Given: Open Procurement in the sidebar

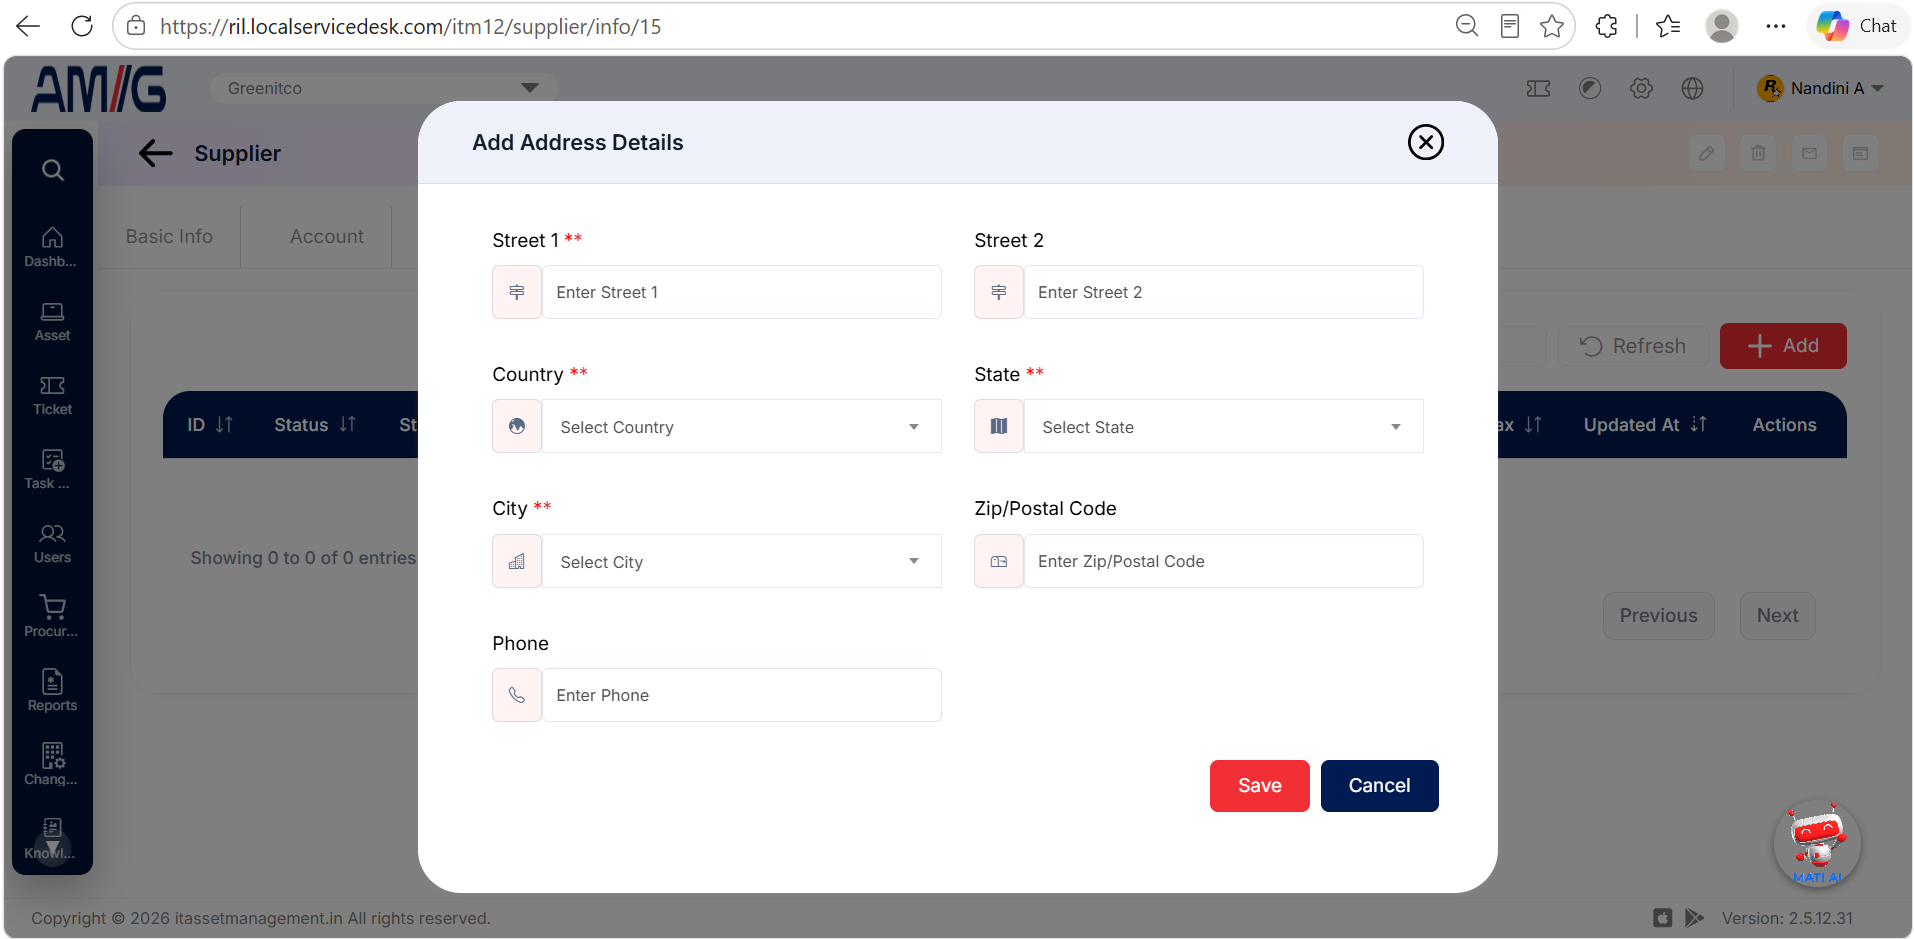Looking at the screenshot, I should [x=52, y=617].
